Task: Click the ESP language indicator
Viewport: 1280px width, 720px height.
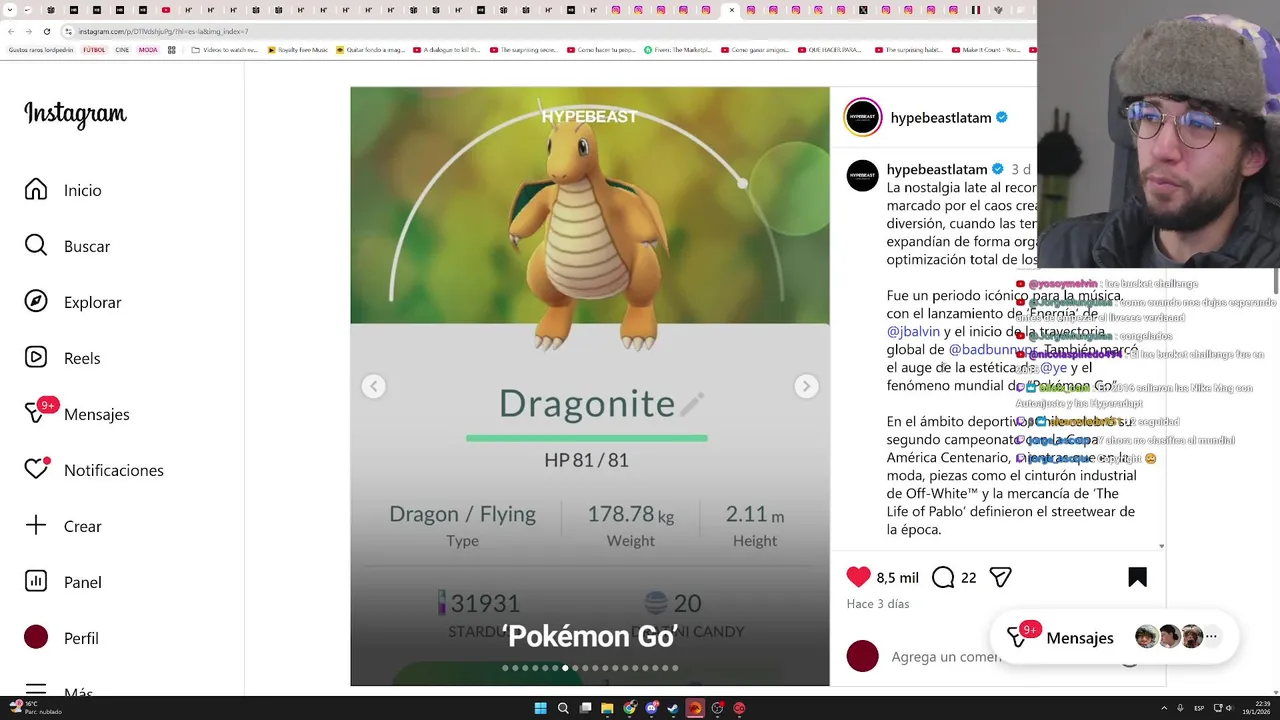Action: tap(1200, 708)
